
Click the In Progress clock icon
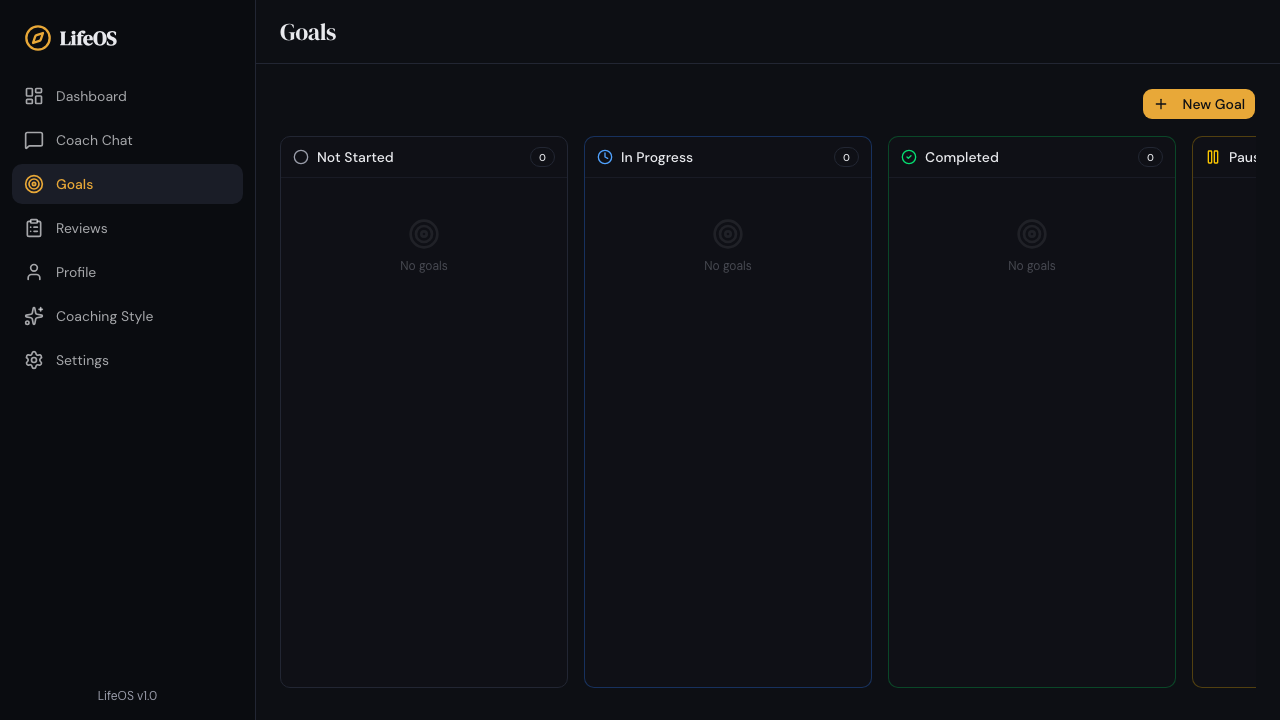[605, 157]
